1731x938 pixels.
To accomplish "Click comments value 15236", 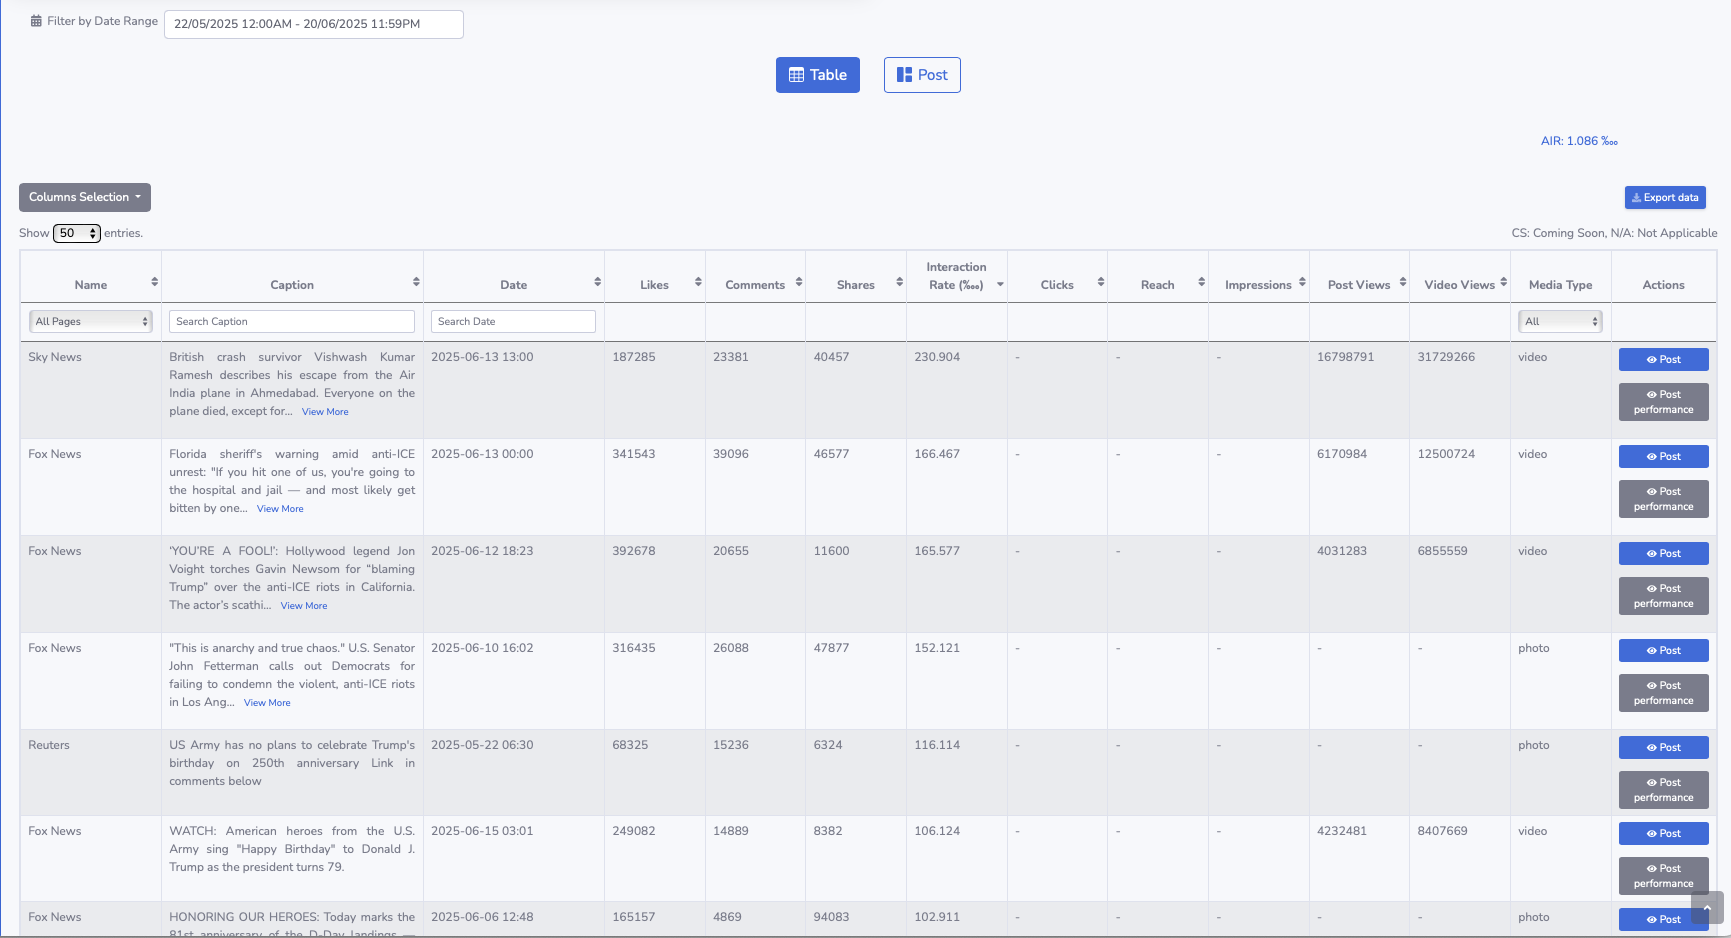I will click(x=731, y=745).
